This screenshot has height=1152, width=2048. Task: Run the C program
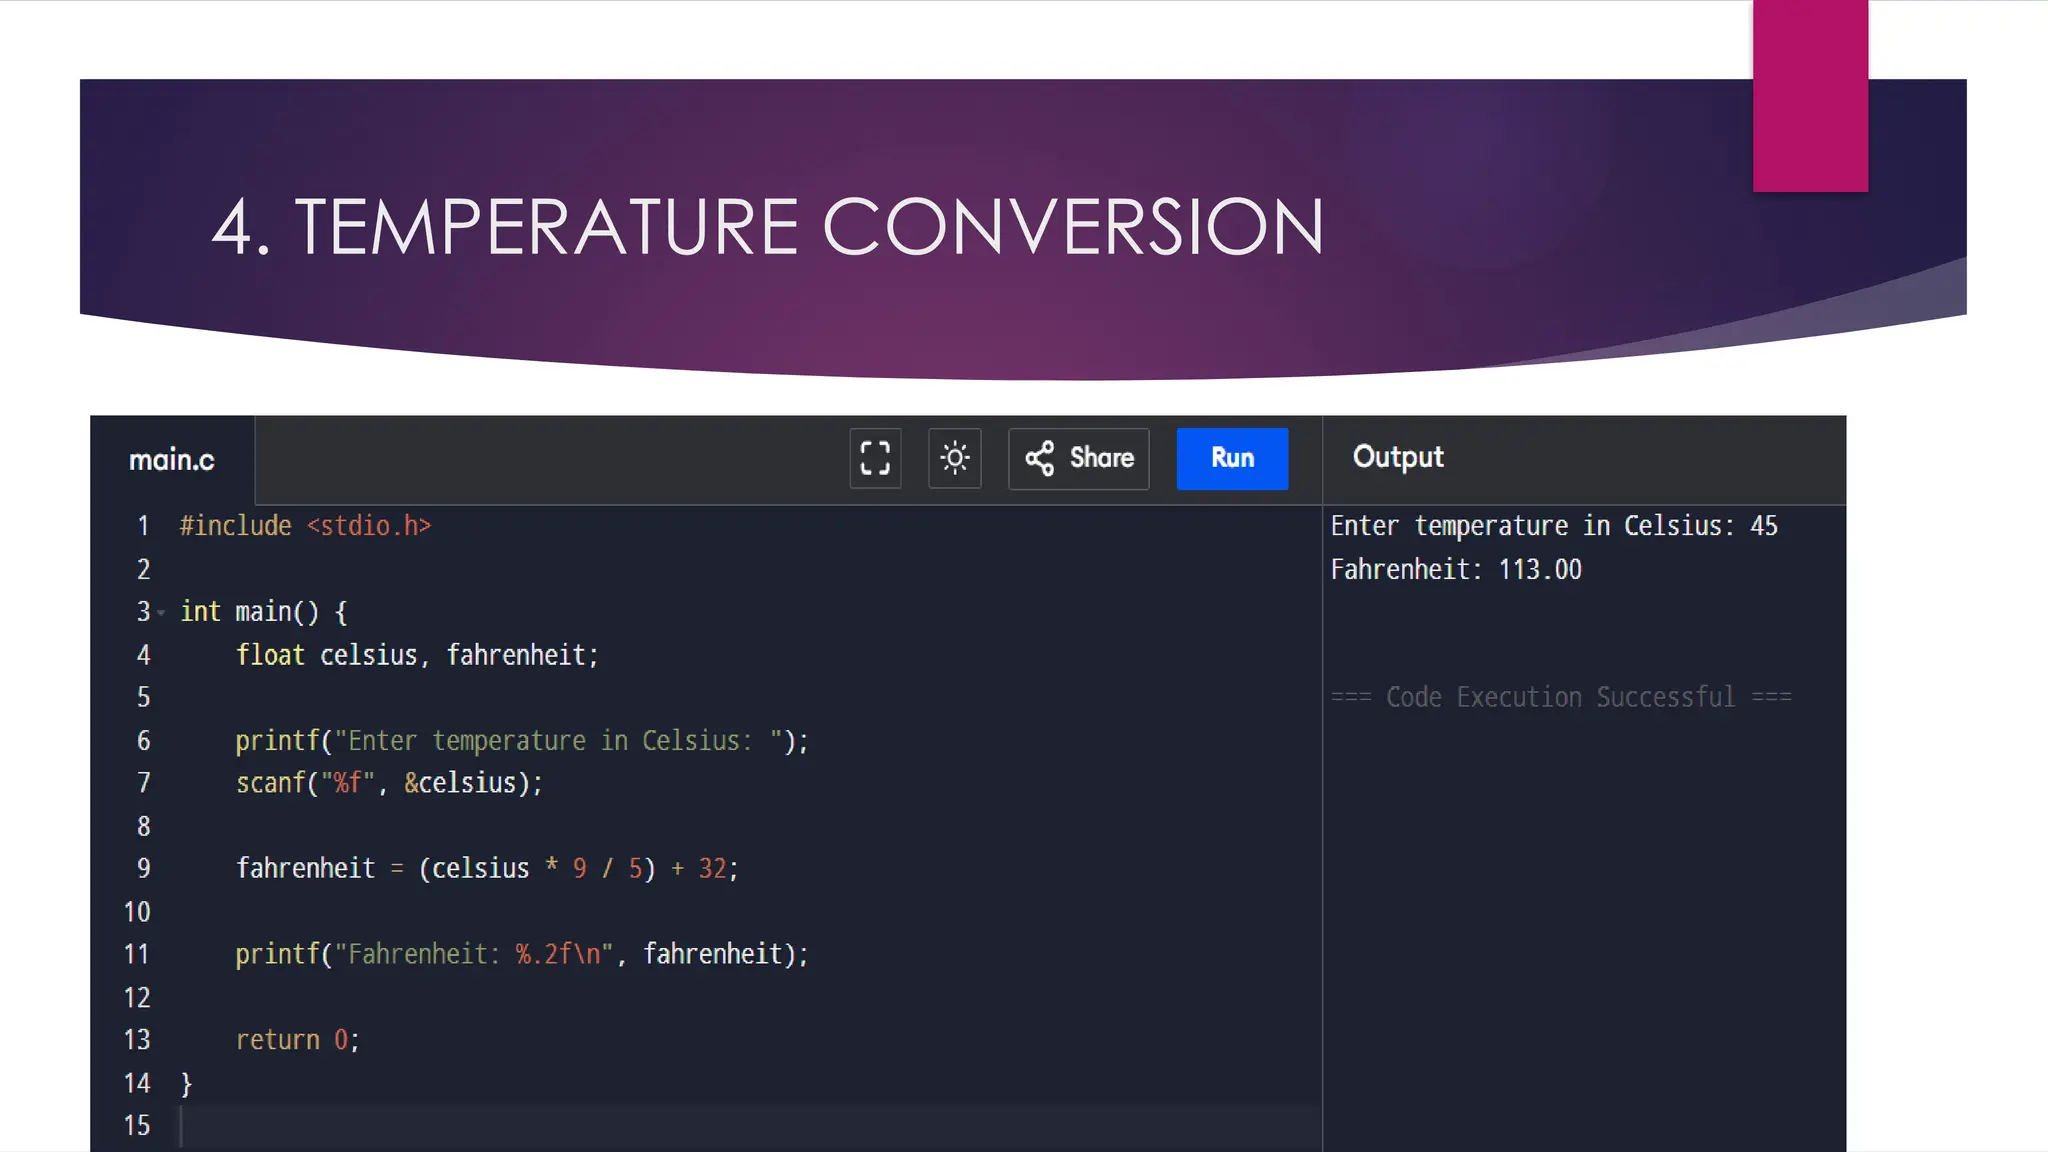tap(1232, 459)
